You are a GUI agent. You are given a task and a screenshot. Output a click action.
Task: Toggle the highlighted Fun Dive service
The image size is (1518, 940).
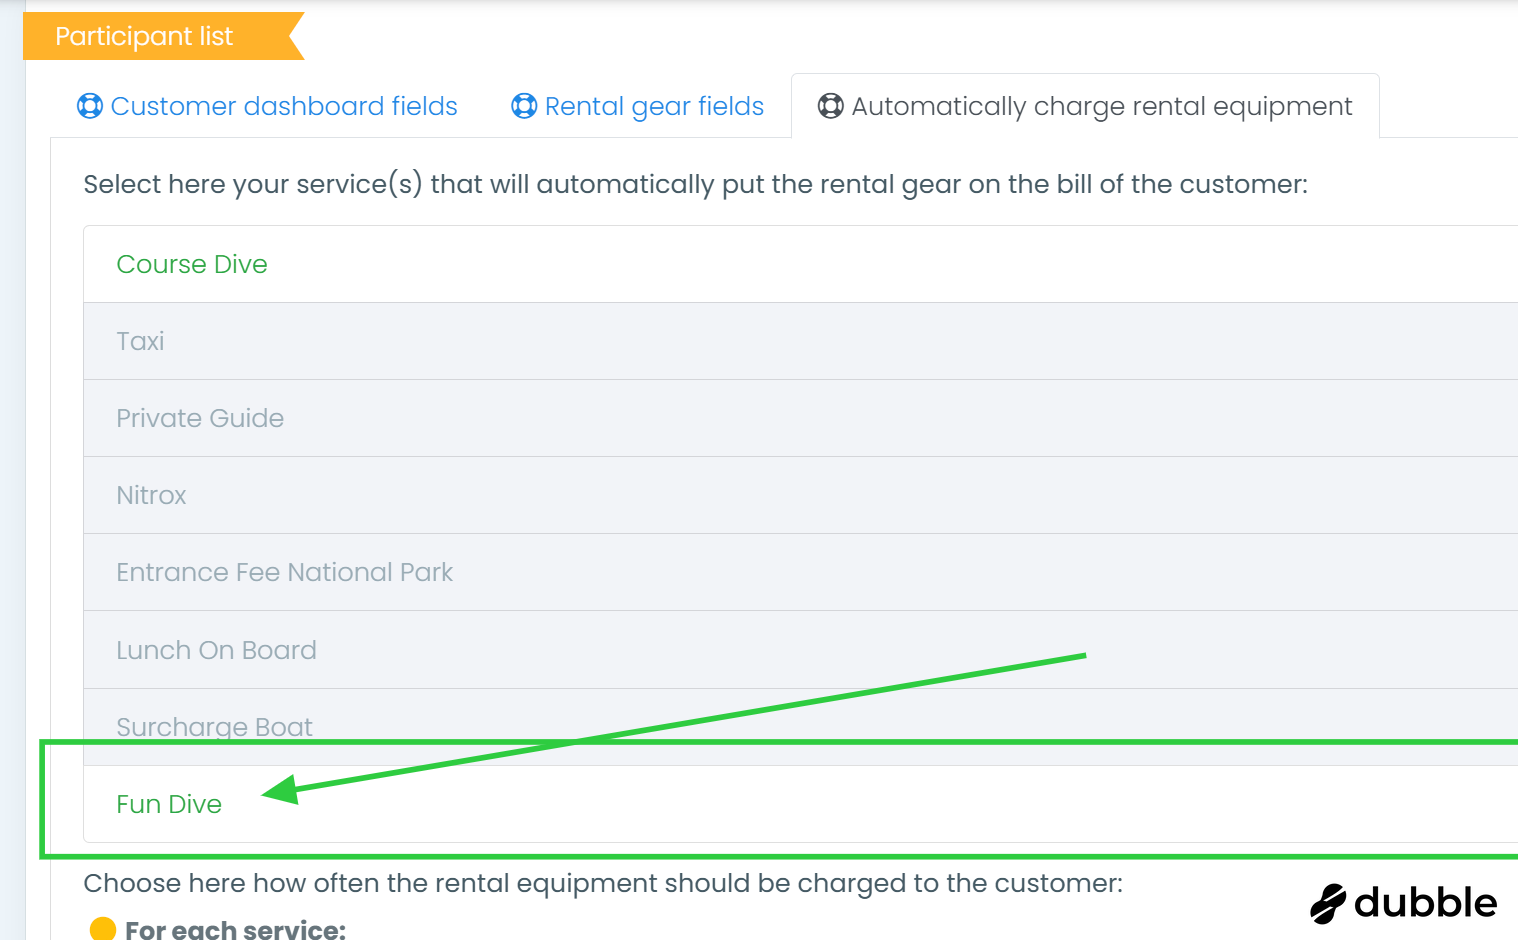[x=169, y=804]
